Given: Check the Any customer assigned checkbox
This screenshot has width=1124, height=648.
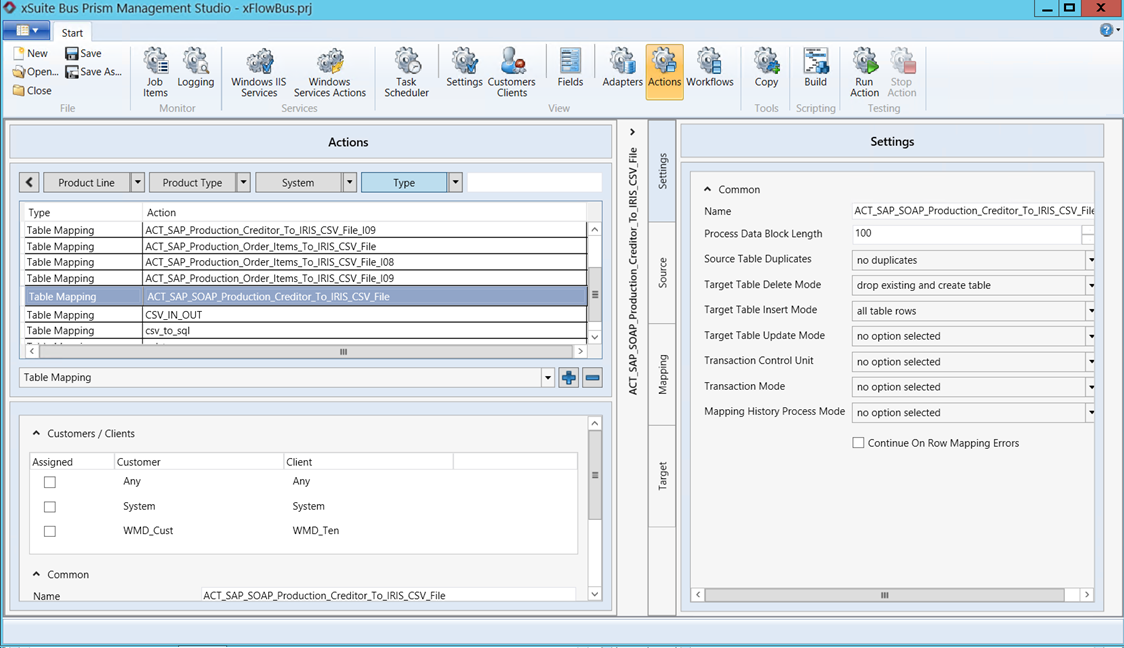Looking at the screenshot, I should click(x=50, y=482).
